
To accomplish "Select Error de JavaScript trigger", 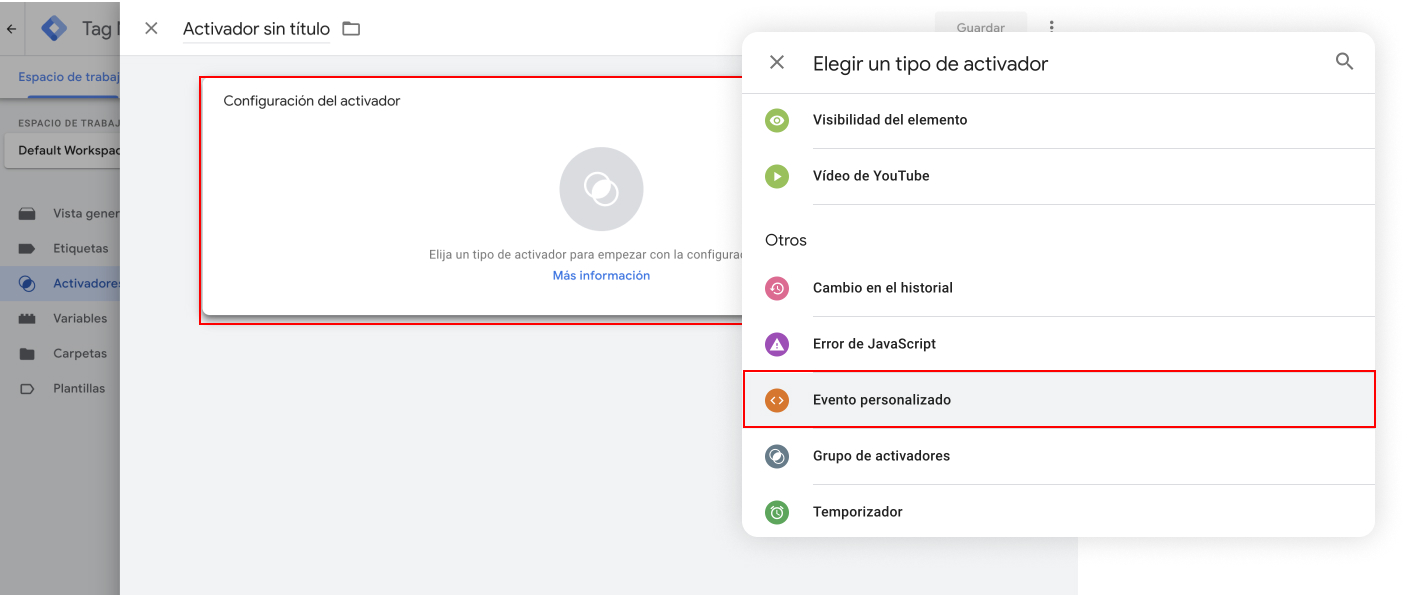I will click(1059, 344).
